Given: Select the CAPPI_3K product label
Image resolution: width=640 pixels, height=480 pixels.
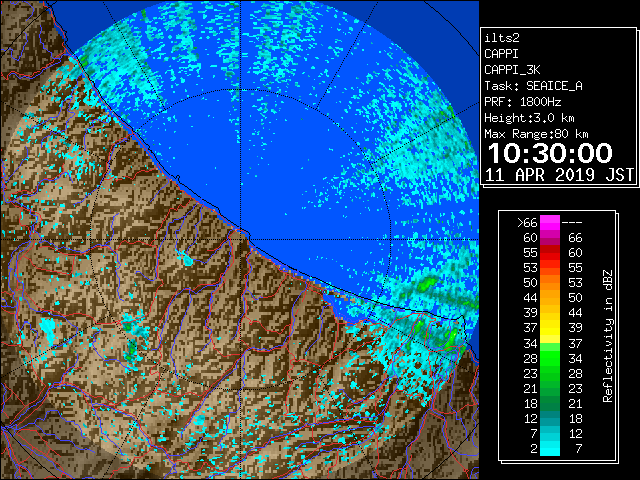Looking at the screenshot, I should 512,70.
